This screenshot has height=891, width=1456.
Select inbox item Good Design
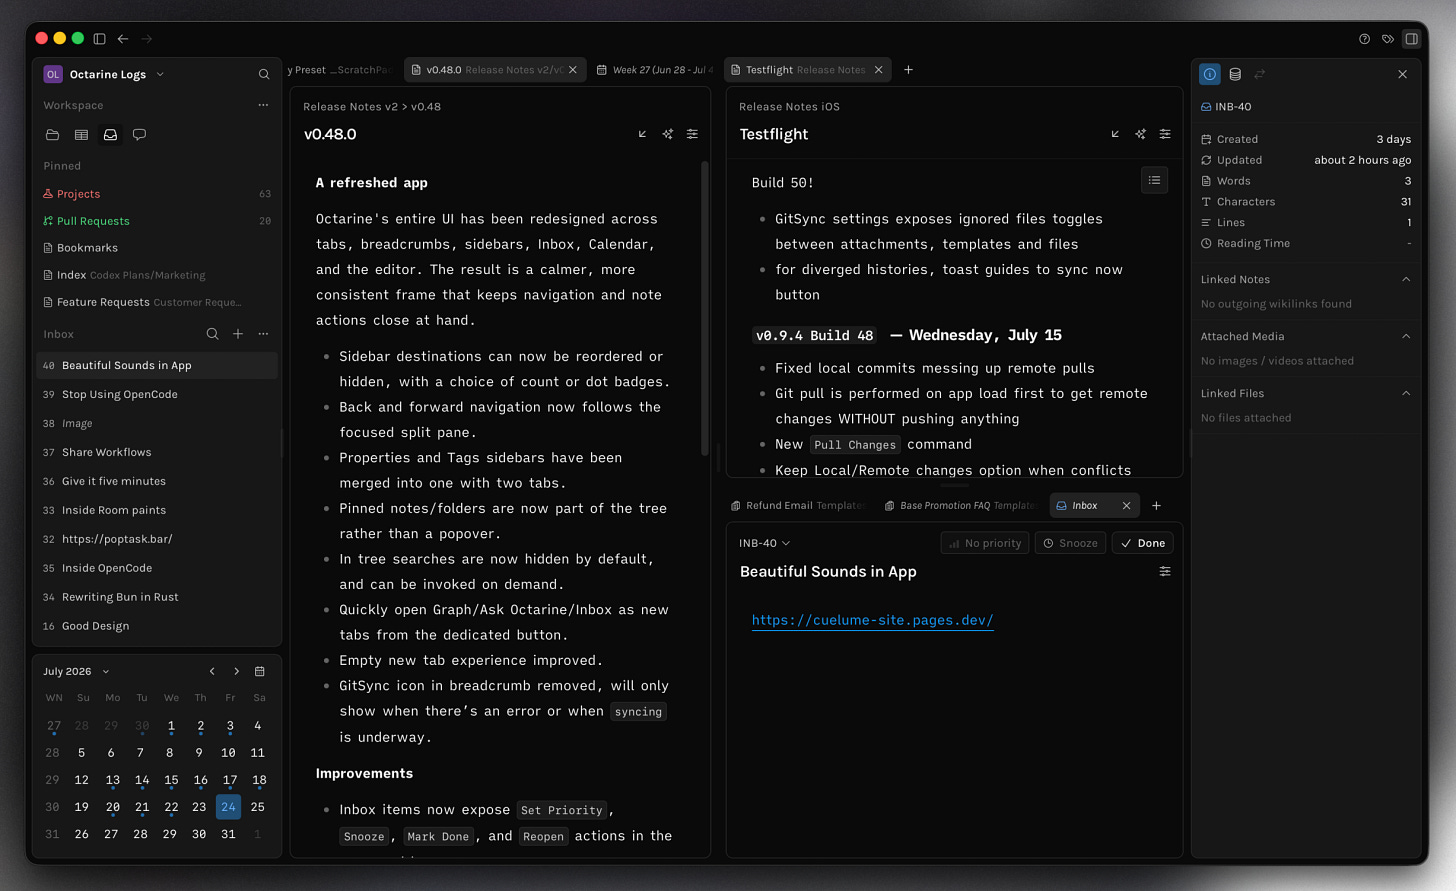(157, 626)
